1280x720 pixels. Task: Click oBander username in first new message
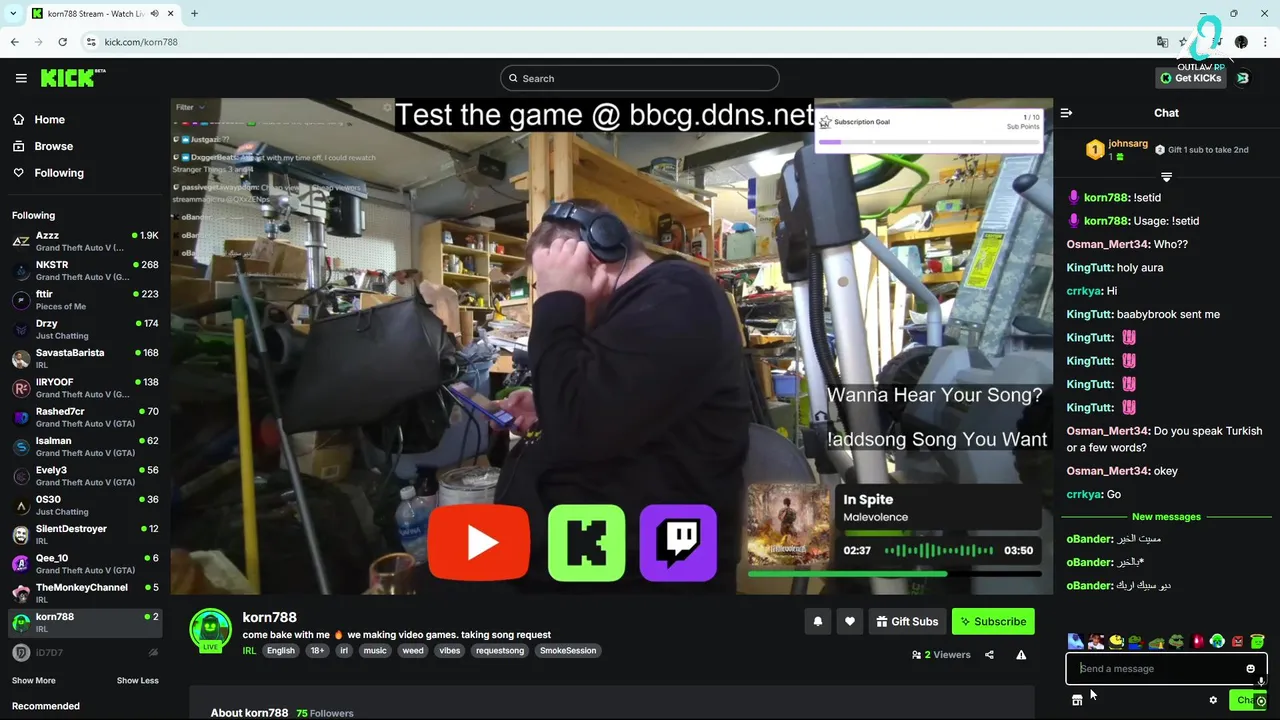click(1090, 539)
